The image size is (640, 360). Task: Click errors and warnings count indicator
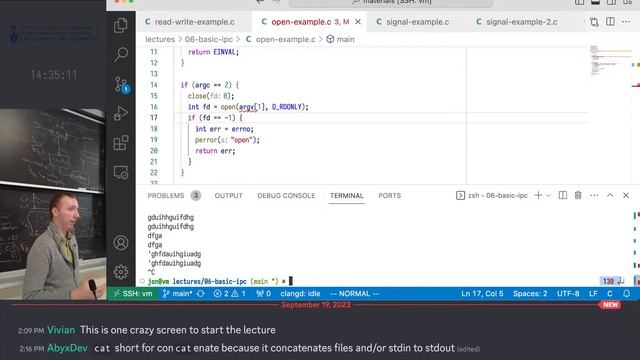point(229,293)
